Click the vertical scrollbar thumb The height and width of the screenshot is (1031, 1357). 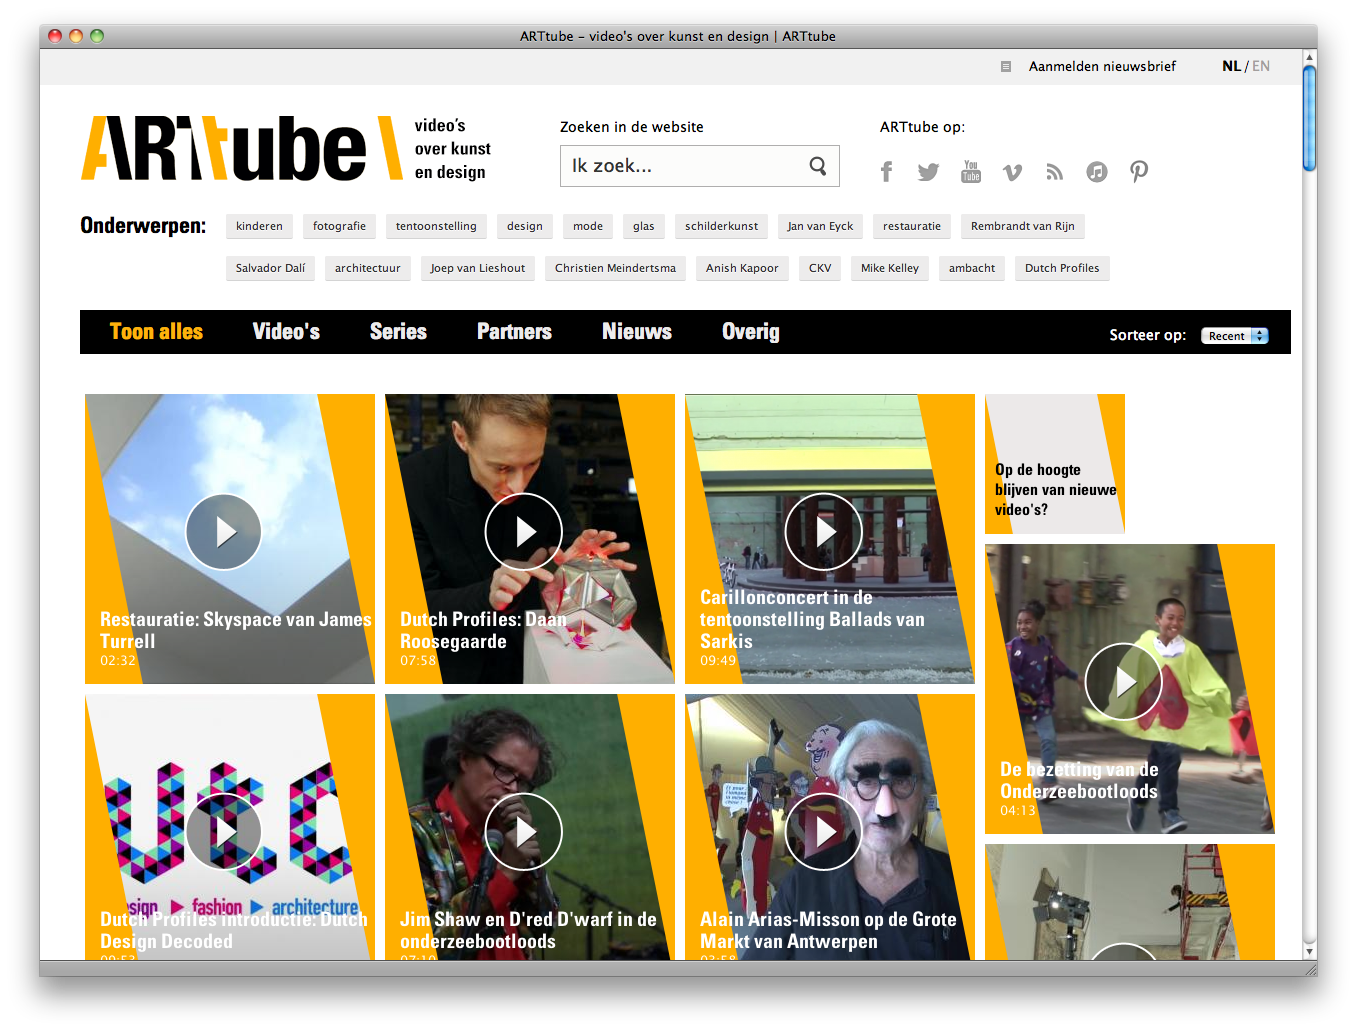tap(1310, 117)
